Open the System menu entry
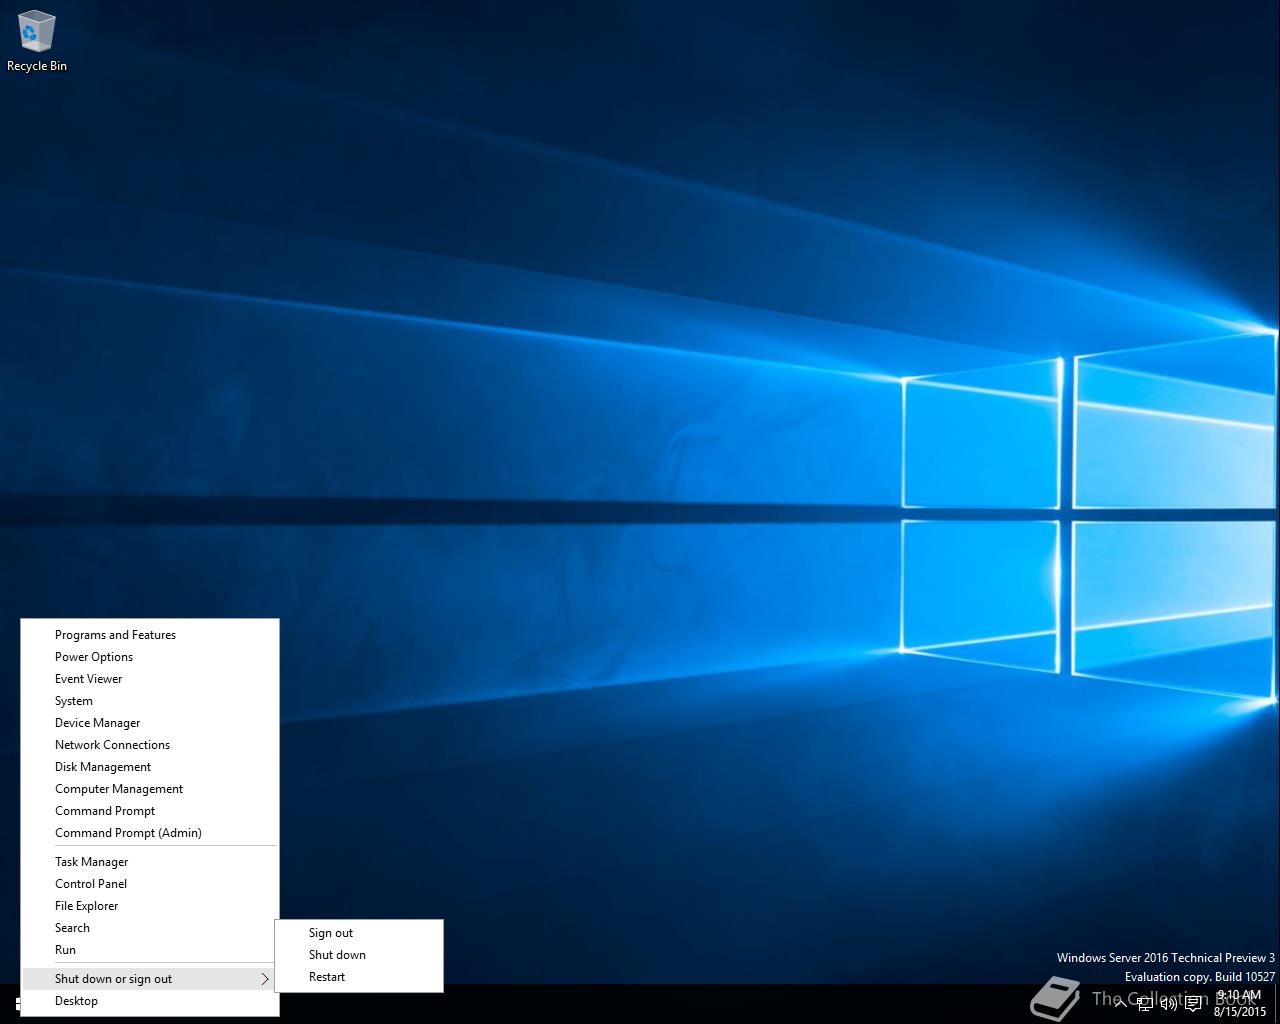 click(149, 701)
